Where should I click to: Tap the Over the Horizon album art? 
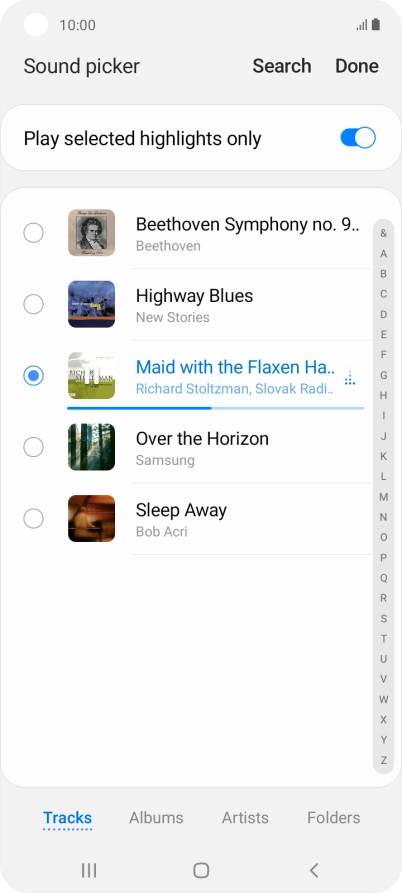tap(92, 447)
